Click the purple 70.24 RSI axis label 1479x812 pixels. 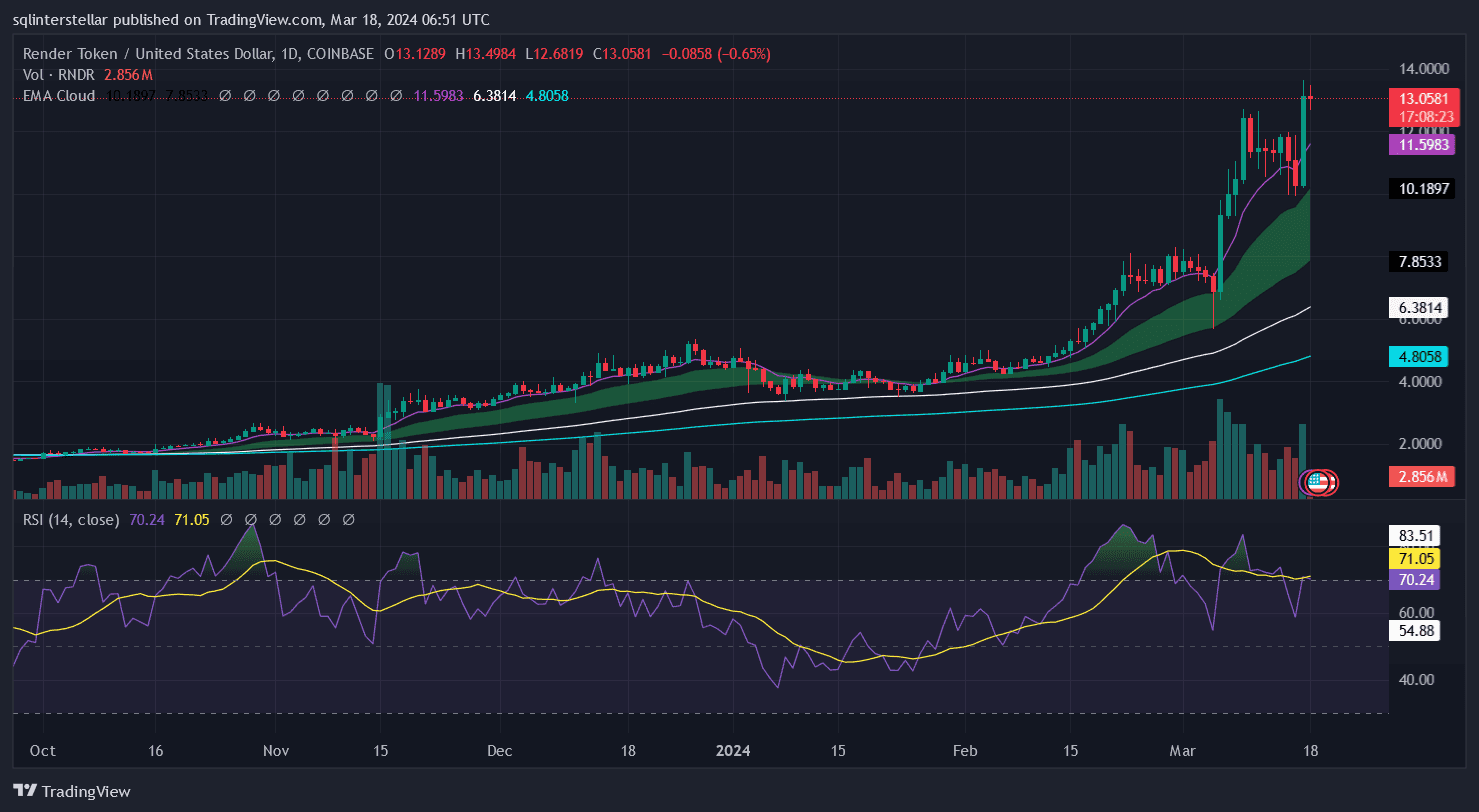[1416, 579]
